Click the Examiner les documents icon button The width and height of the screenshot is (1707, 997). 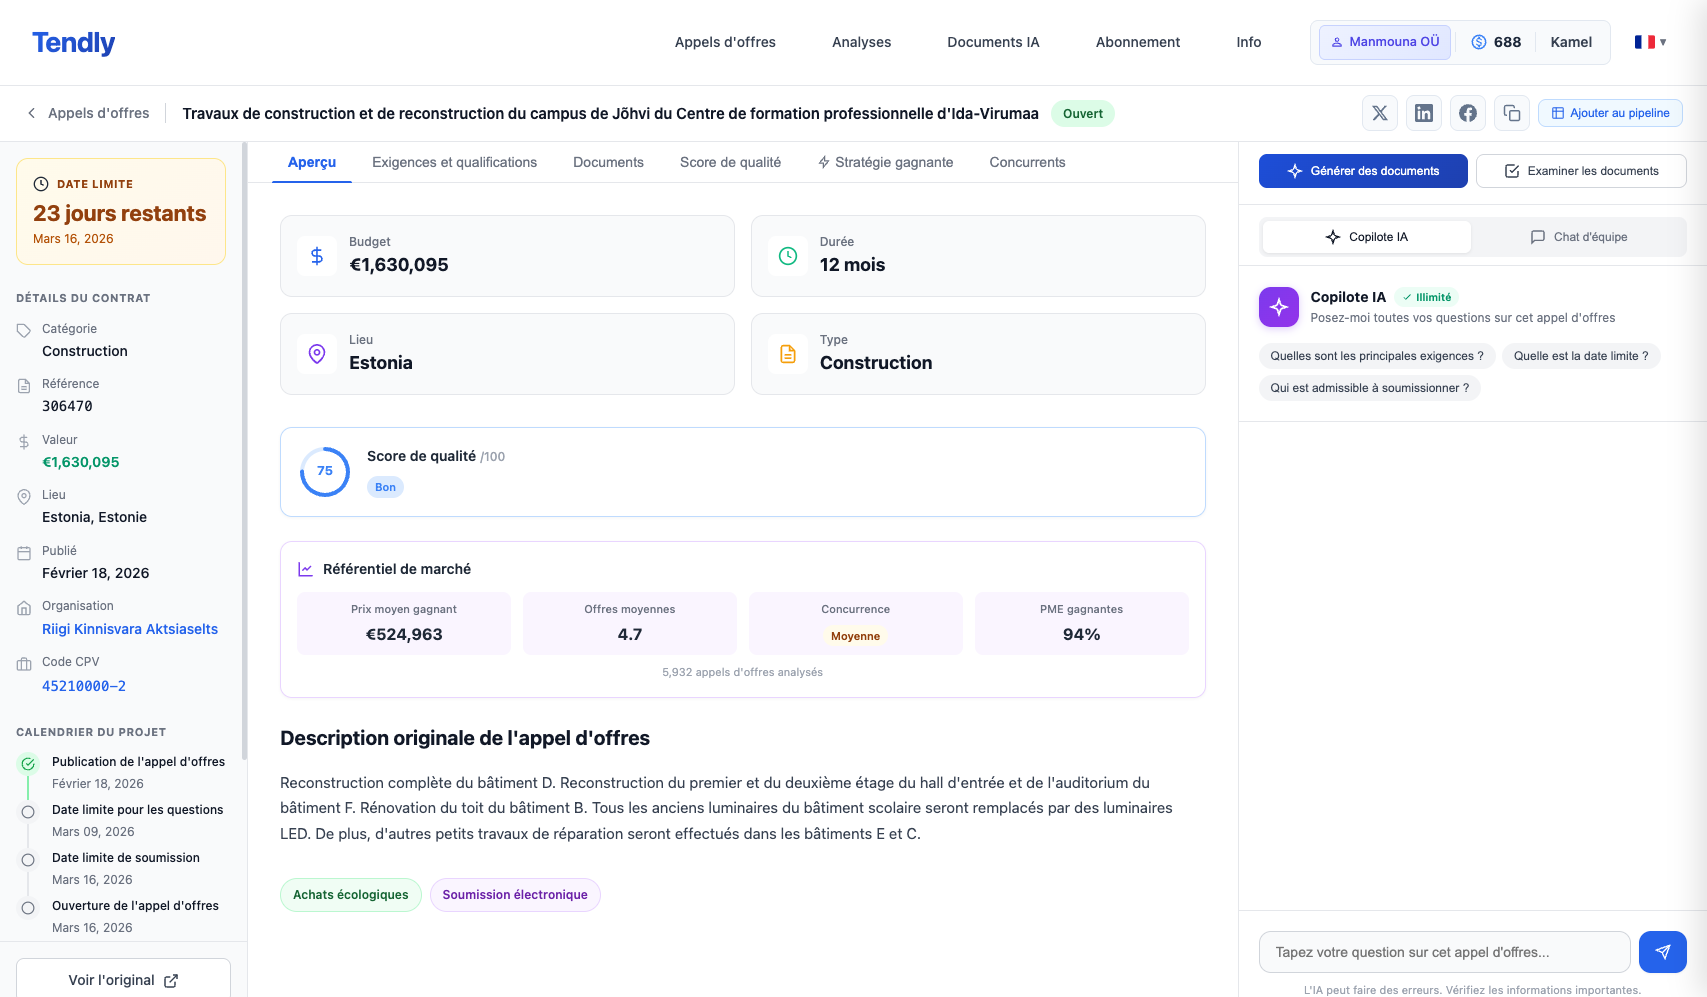[x=1512, y=171]
